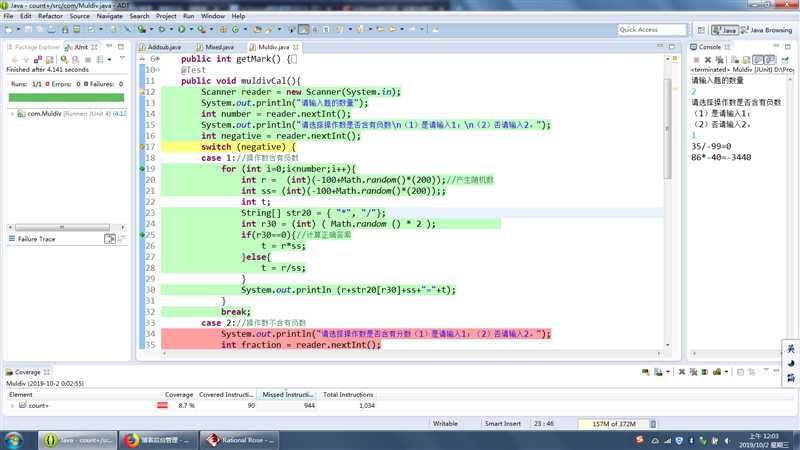Click Coverage Remove All Sessions icon
Screen dimensions: 800x450
click(x=693, y=372)
